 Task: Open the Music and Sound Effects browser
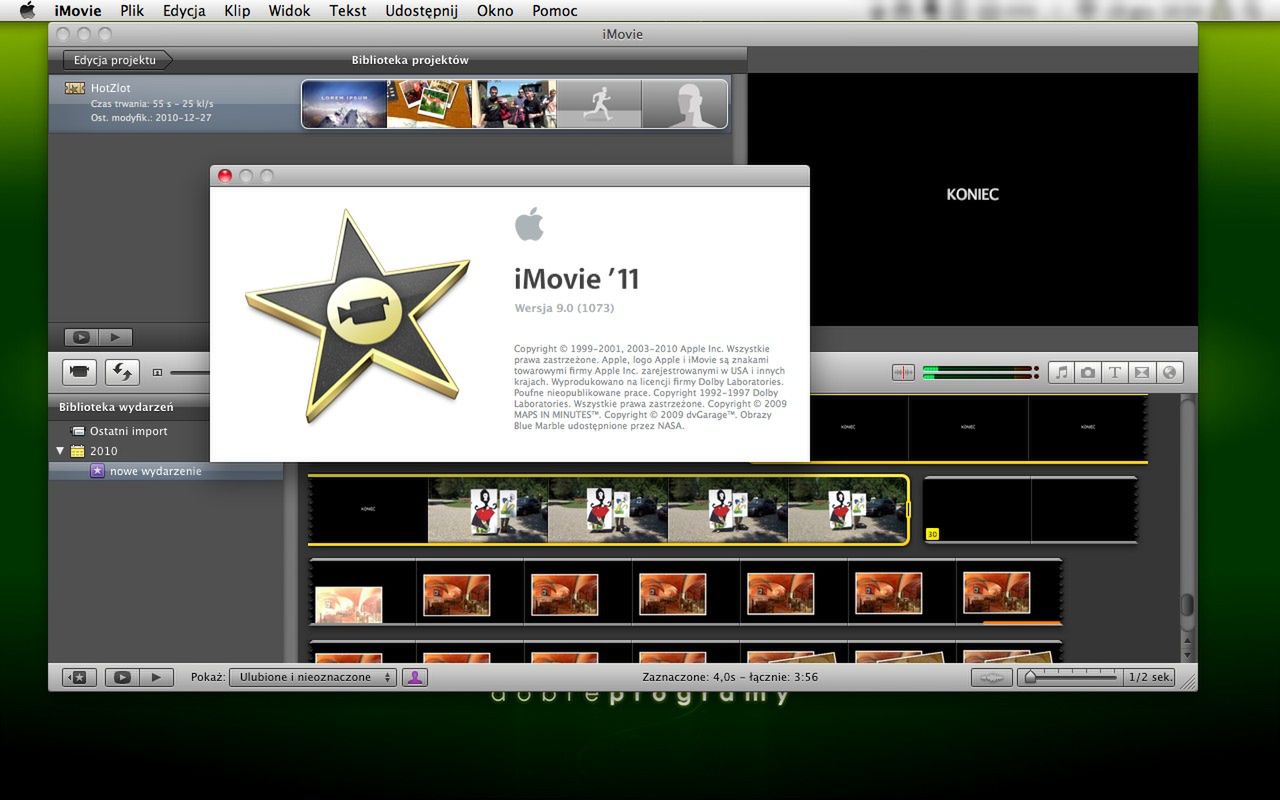[x=1061, y=372]
